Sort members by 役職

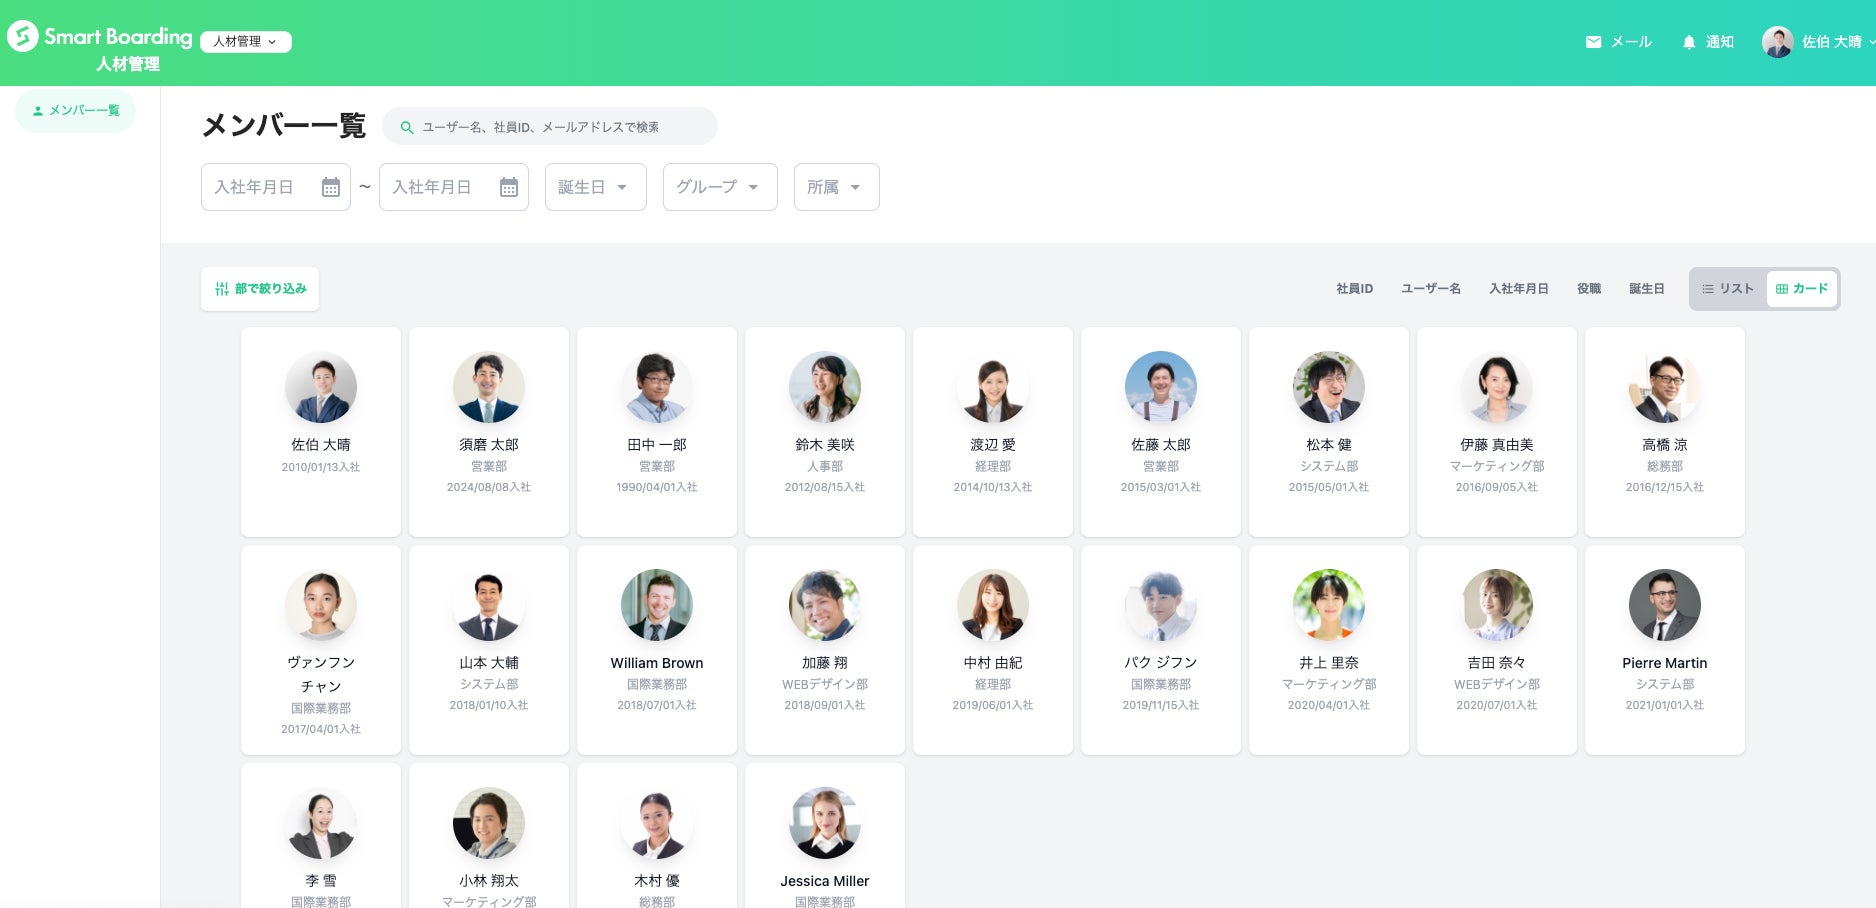[x=1589, y=289]
